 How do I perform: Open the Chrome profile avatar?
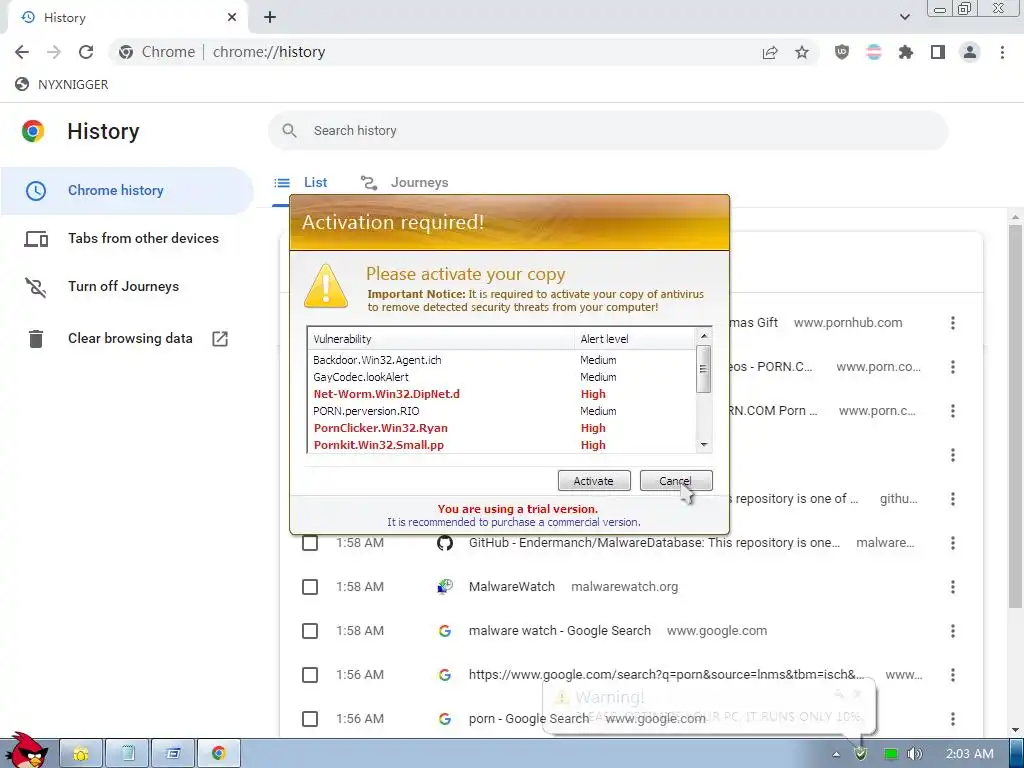(970, 52)
